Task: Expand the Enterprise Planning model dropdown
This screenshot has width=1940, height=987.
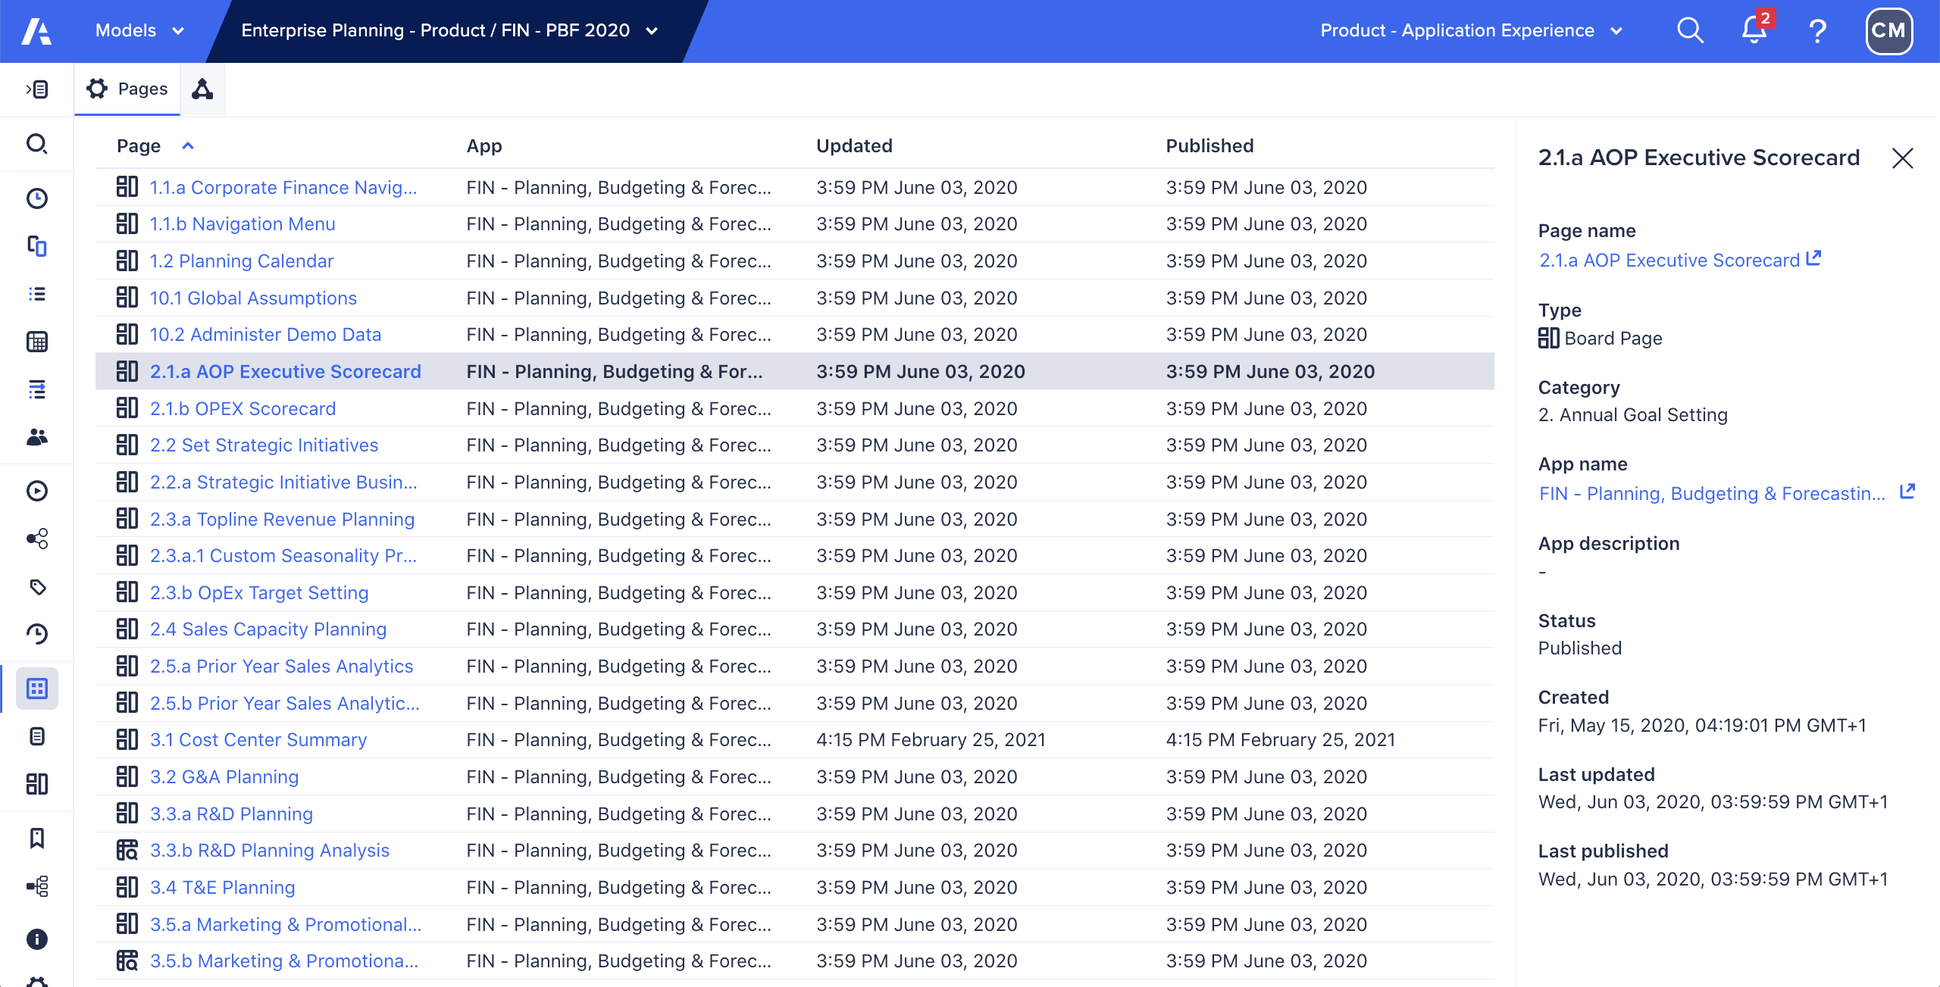Action: [450, 30]
